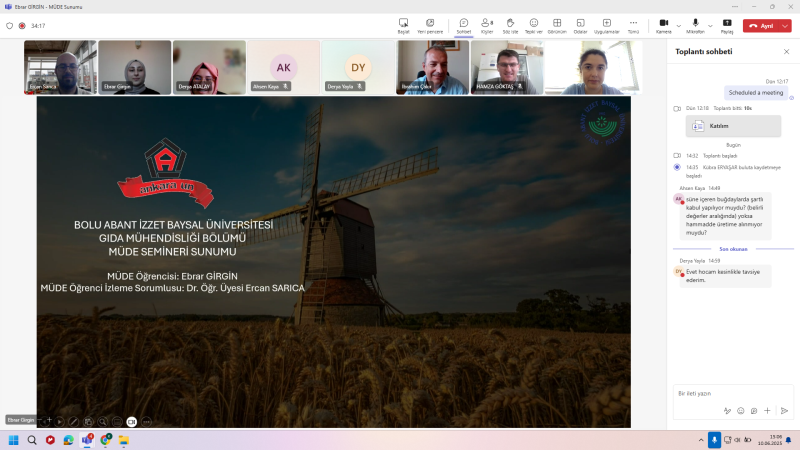
Task: Open the Başlat toolbar option
Action: coord(403,26)
